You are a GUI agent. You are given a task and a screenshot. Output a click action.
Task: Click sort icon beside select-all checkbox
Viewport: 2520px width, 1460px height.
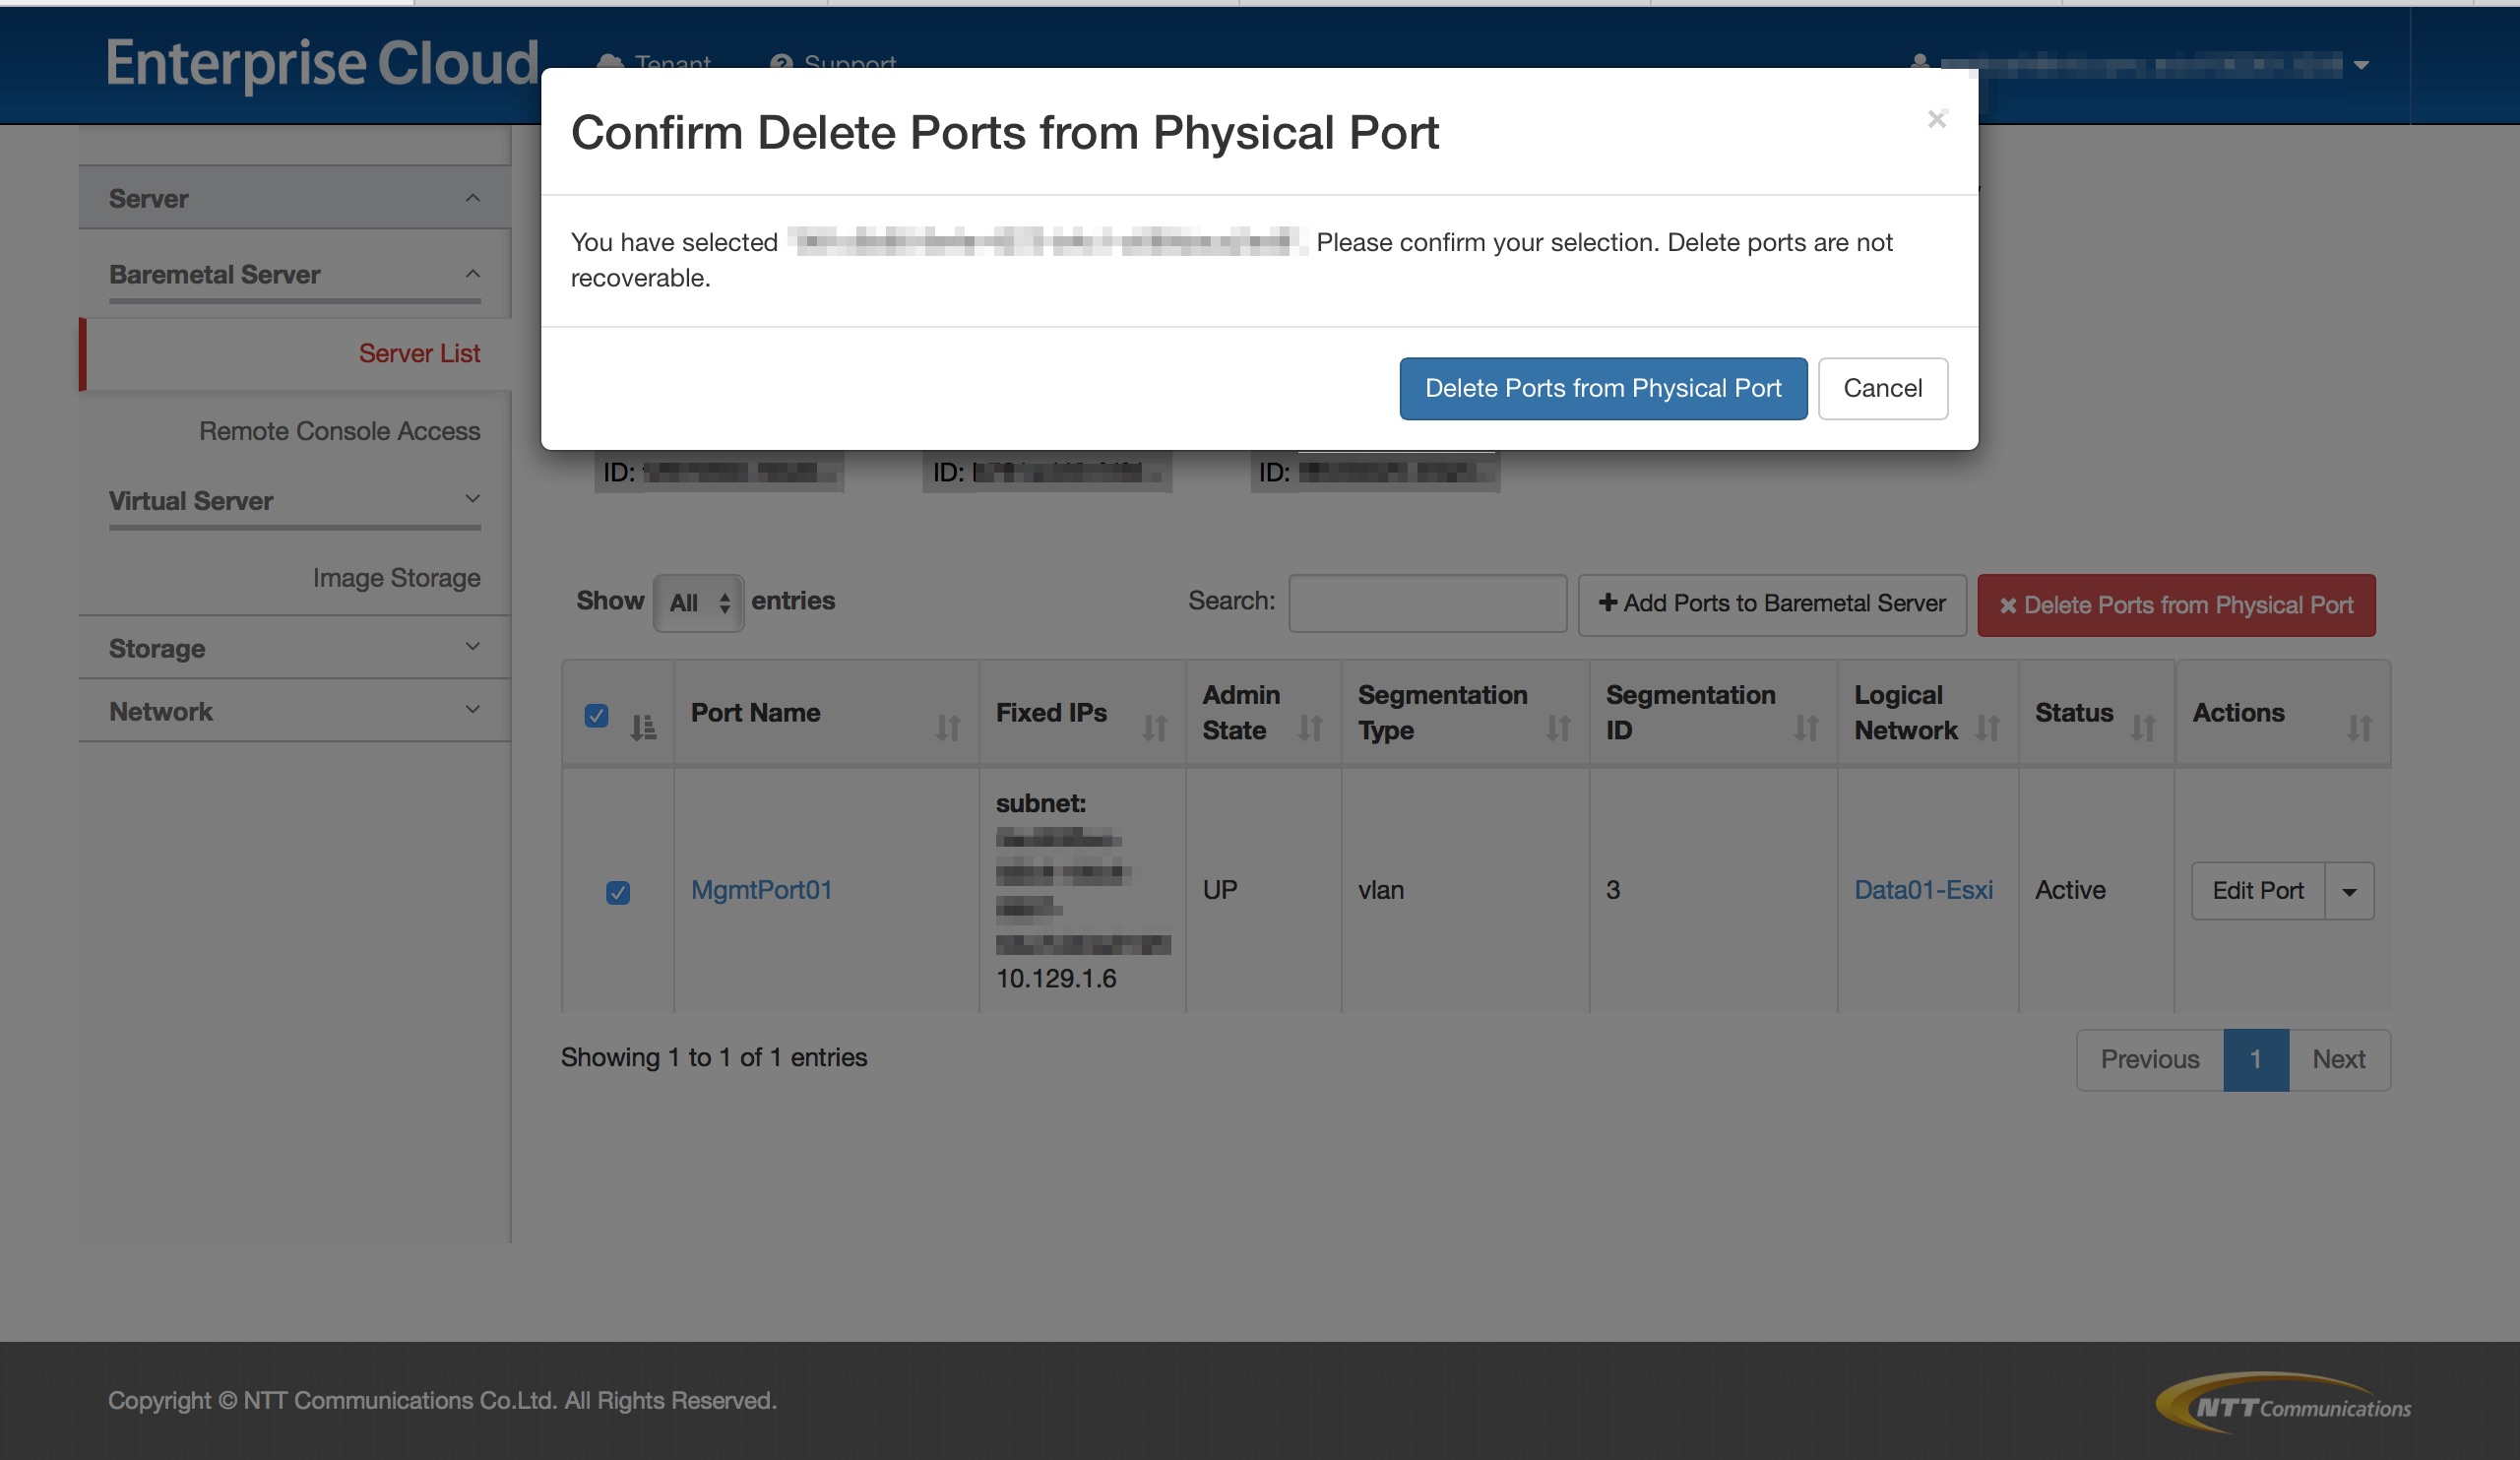(643, 727)
